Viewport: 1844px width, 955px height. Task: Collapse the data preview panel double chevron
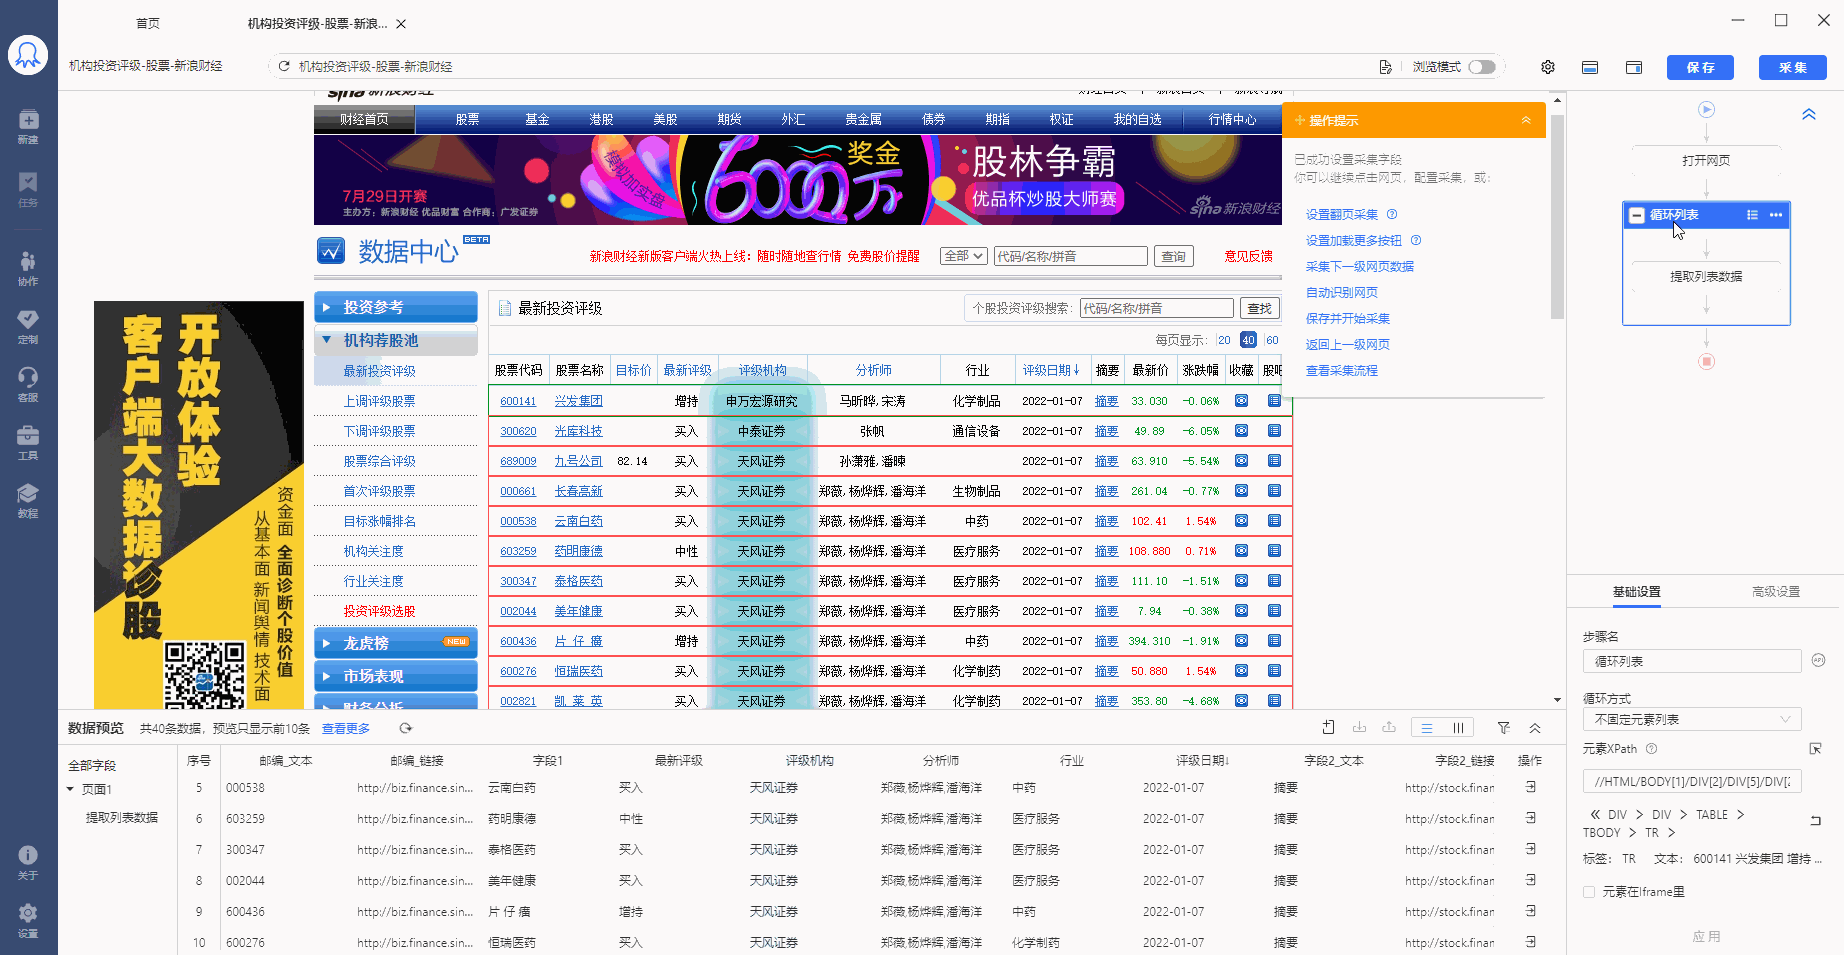click(x=1535, y=728)
